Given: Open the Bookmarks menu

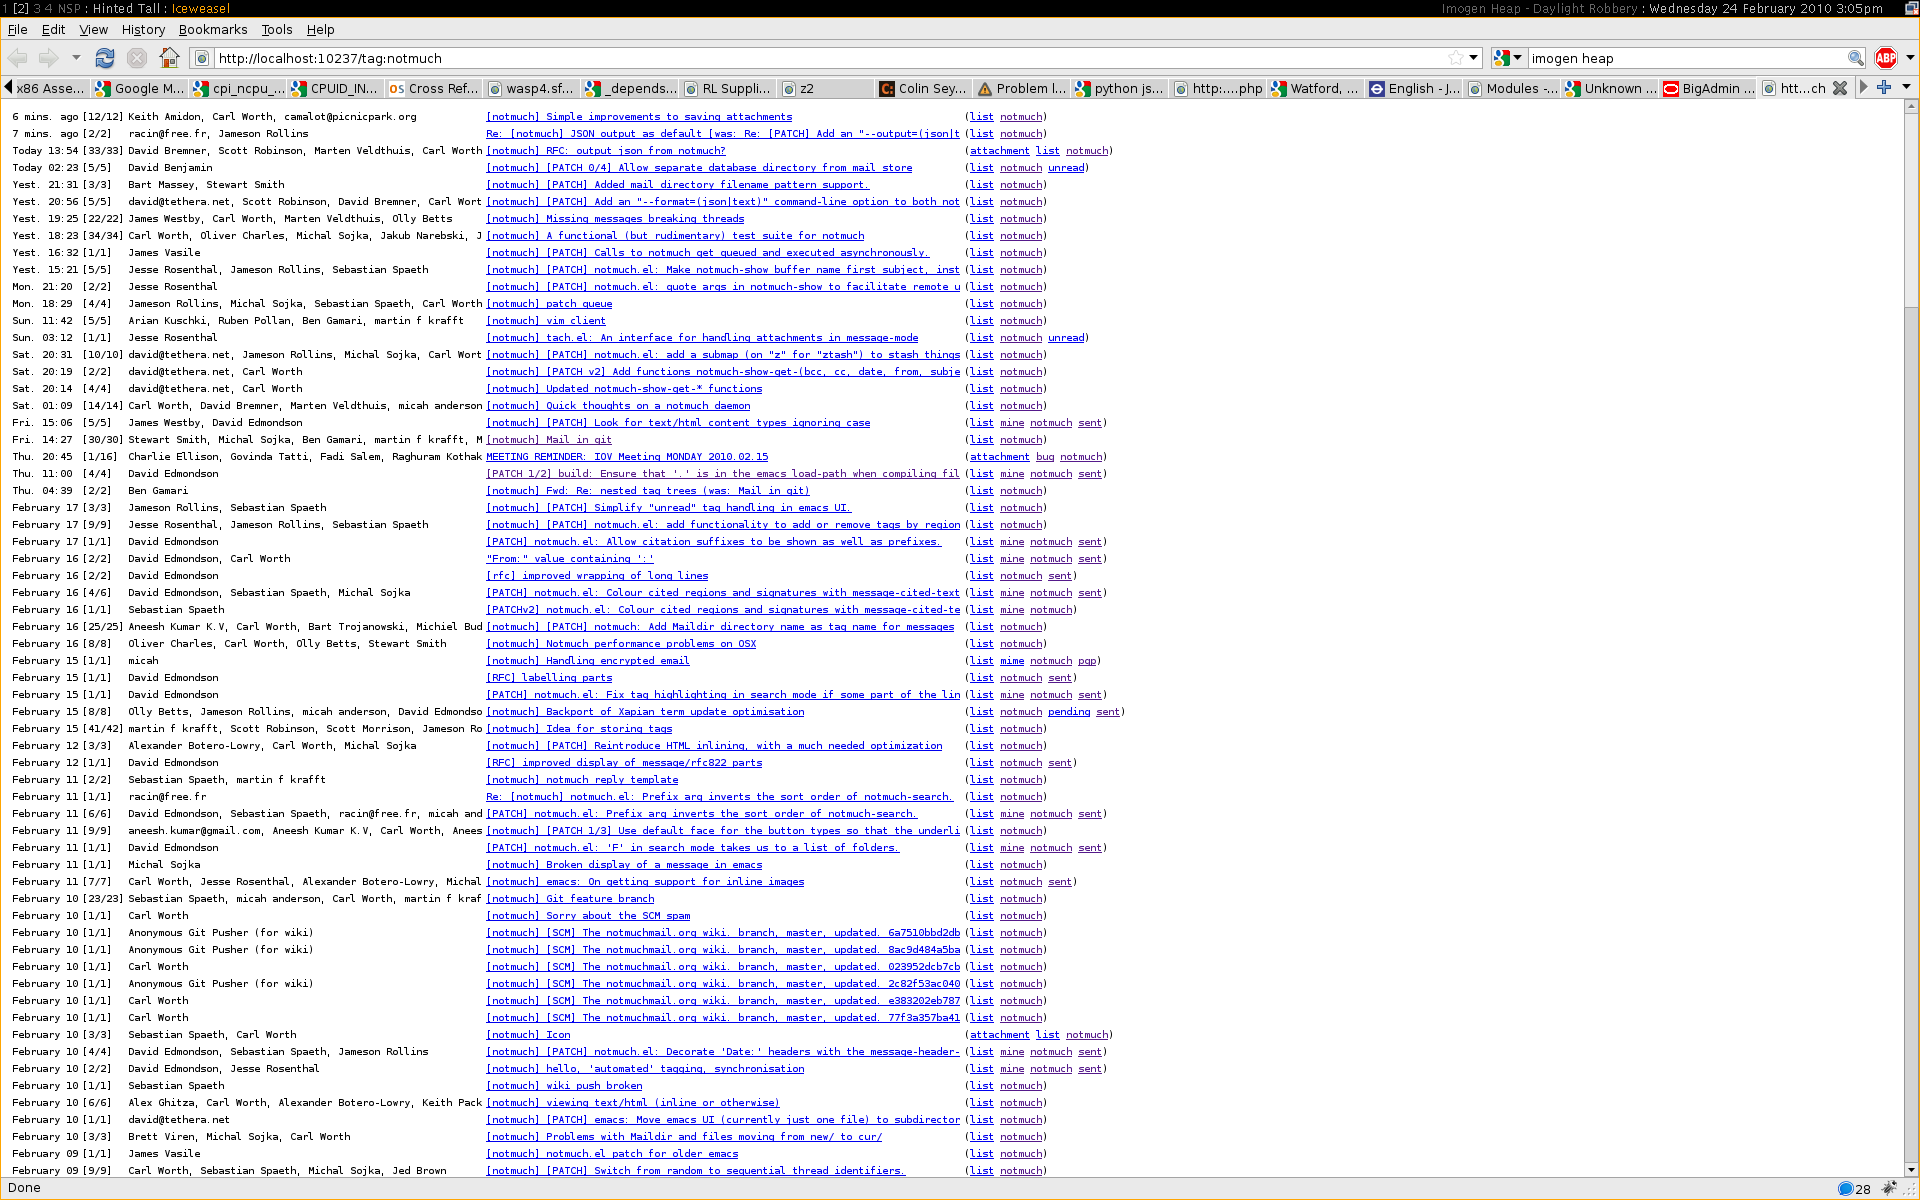Looking at the screenshot, I should coord(212,30).
